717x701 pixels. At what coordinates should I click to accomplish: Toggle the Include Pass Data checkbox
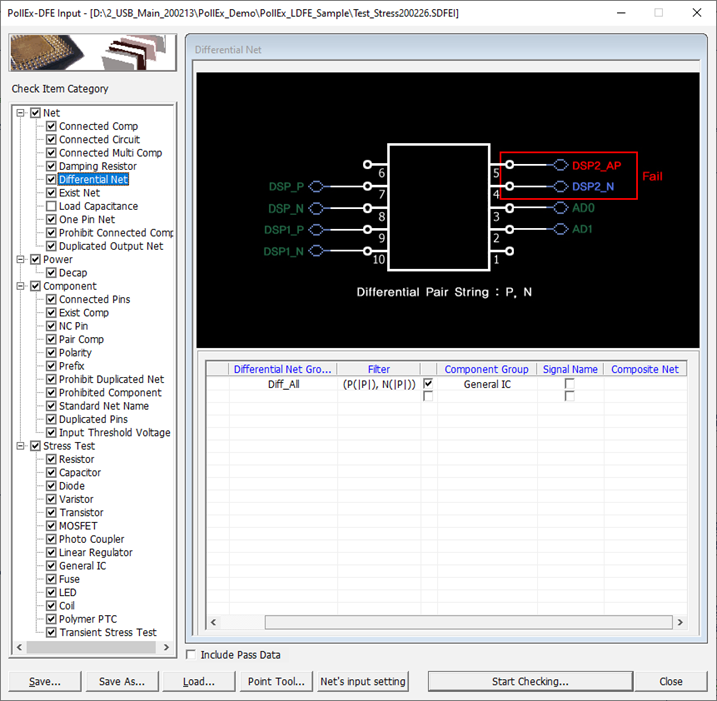(192, 655)
